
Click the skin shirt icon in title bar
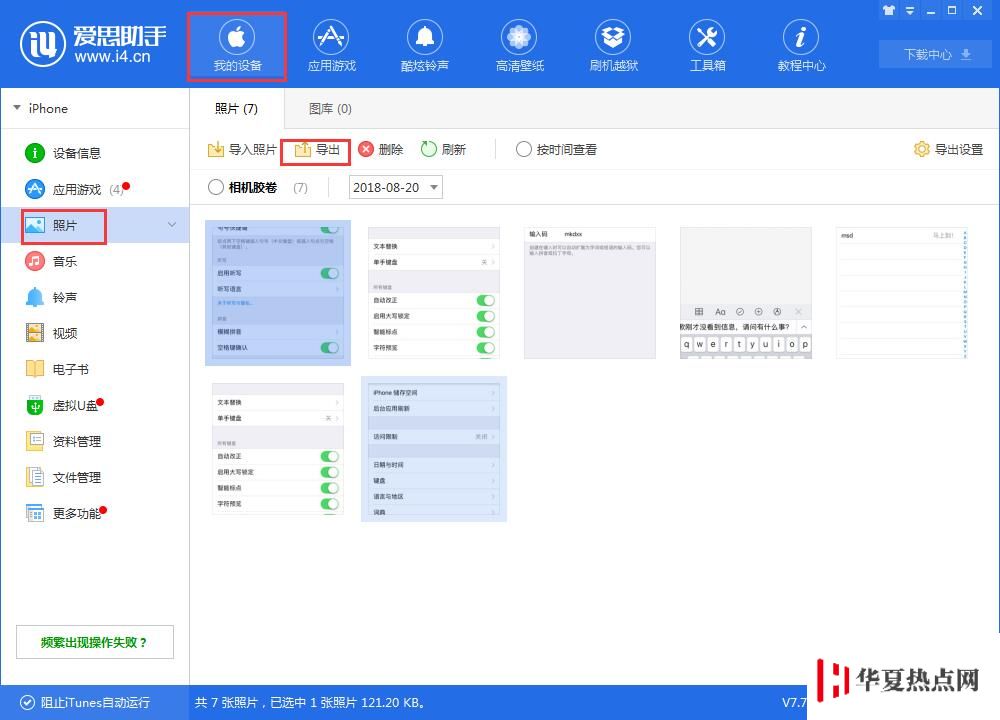point(888,10)
